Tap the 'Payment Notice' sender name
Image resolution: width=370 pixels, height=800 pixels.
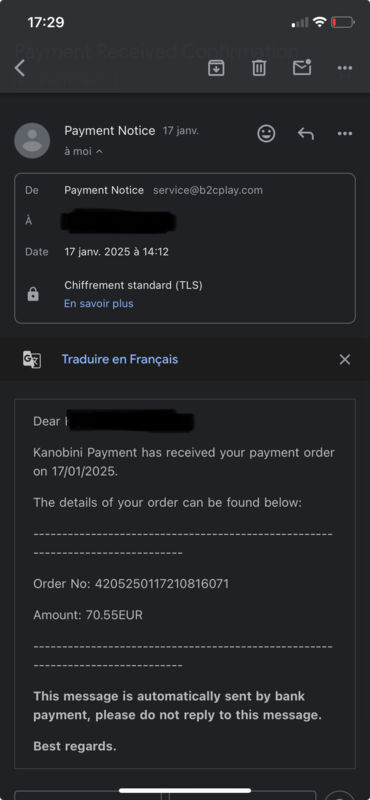(110, 131)
